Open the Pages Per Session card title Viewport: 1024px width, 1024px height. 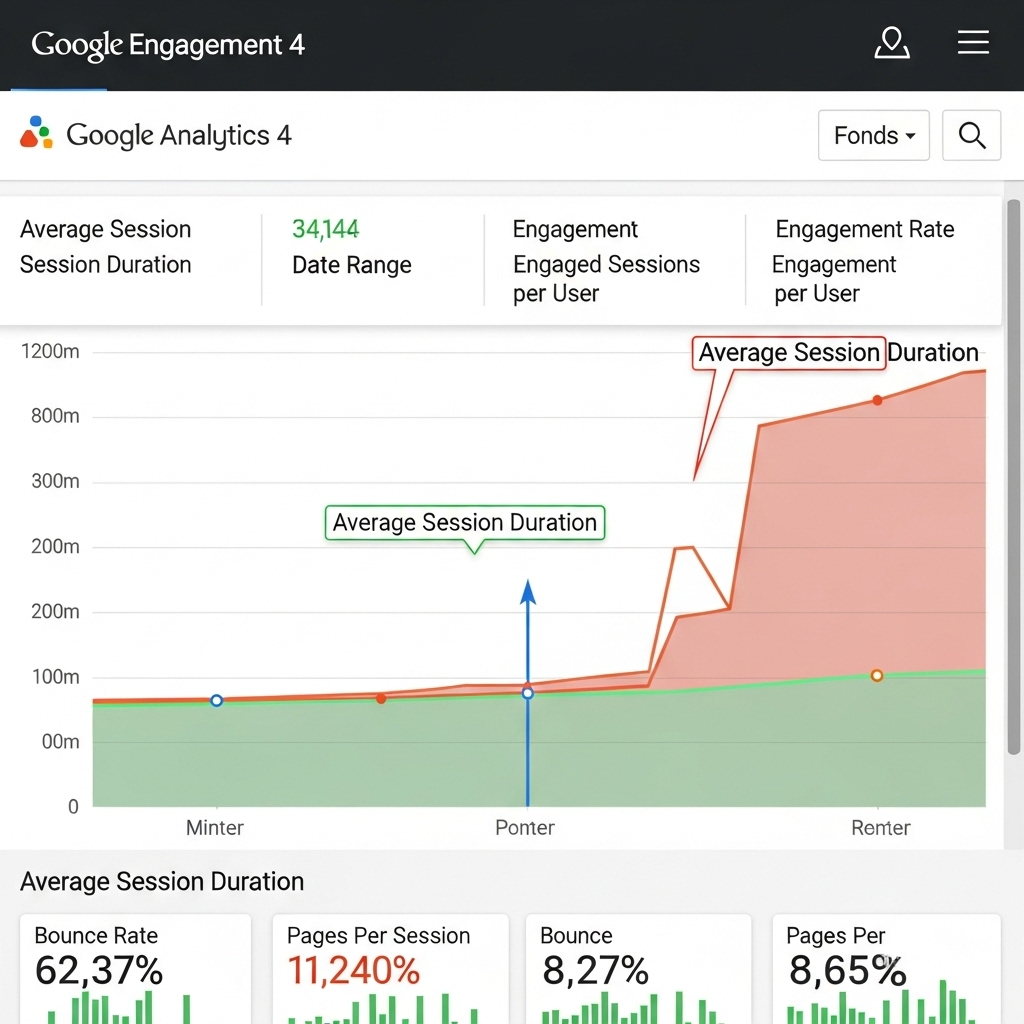pyautogui.click(x=378, y=936)
